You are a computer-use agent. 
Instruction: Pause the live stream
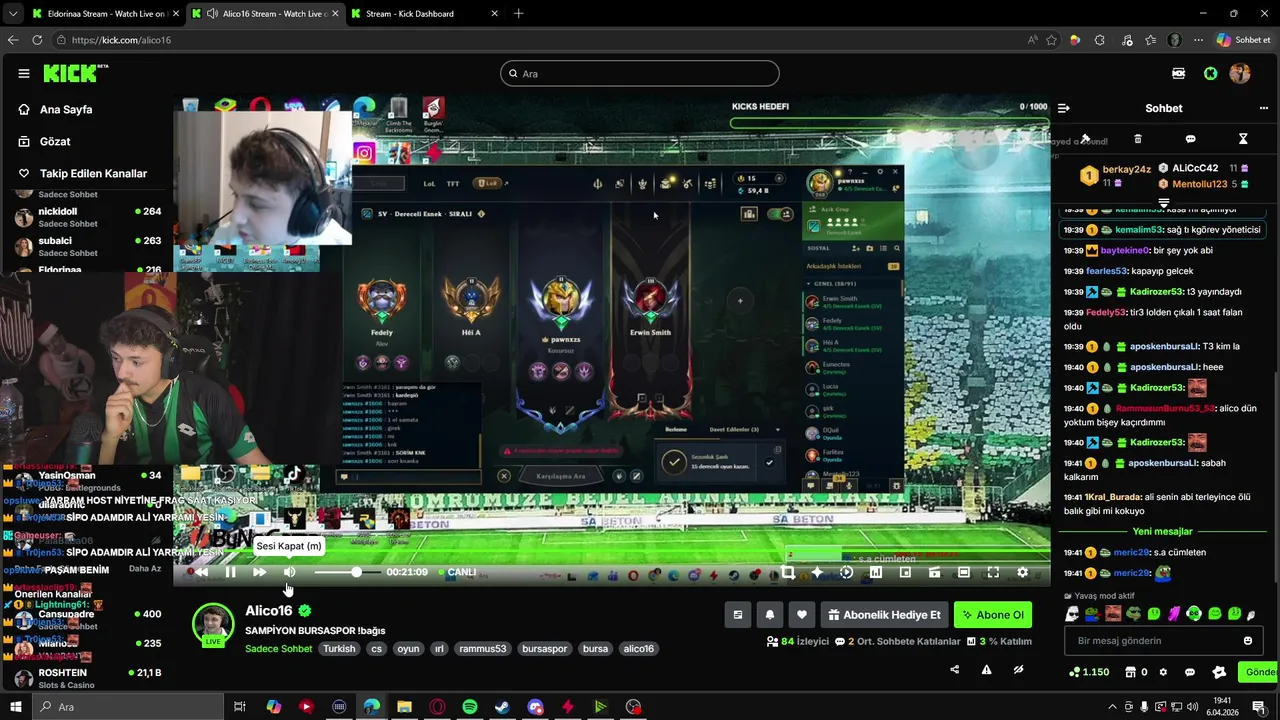pyautogui.click(x=230, y=572)
